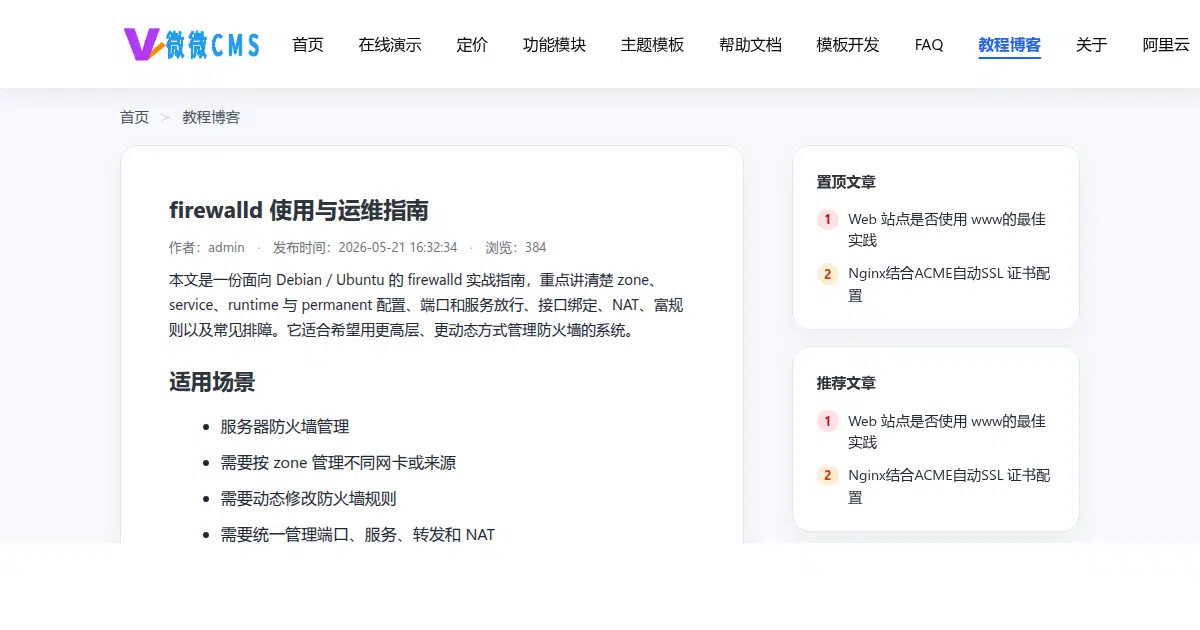1200x630 pixels.
Task: Click list item 需要动态修改防火墙规则
Action: click(x=308, y=498)
